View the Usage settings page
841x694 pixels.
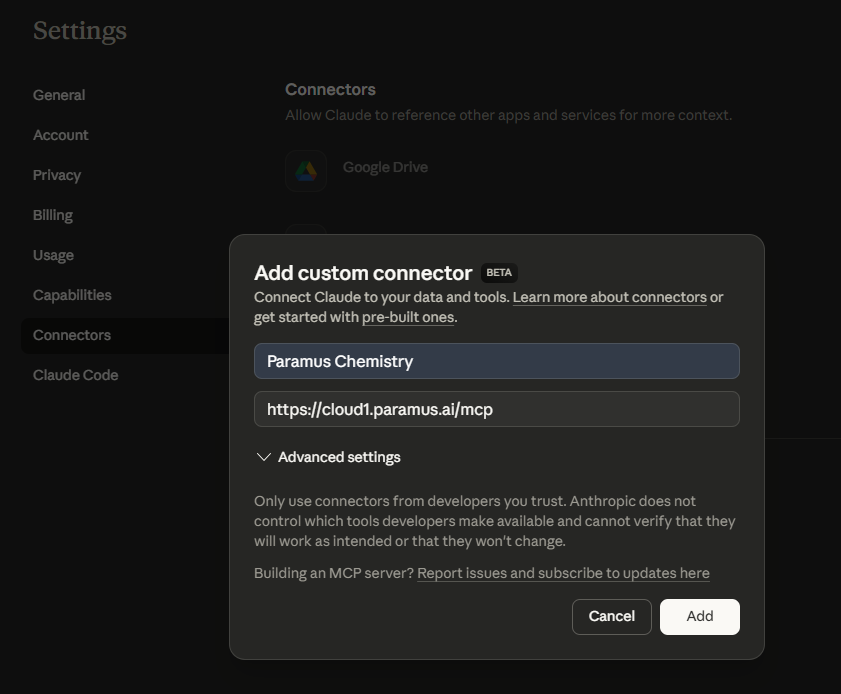coord(53,255)
